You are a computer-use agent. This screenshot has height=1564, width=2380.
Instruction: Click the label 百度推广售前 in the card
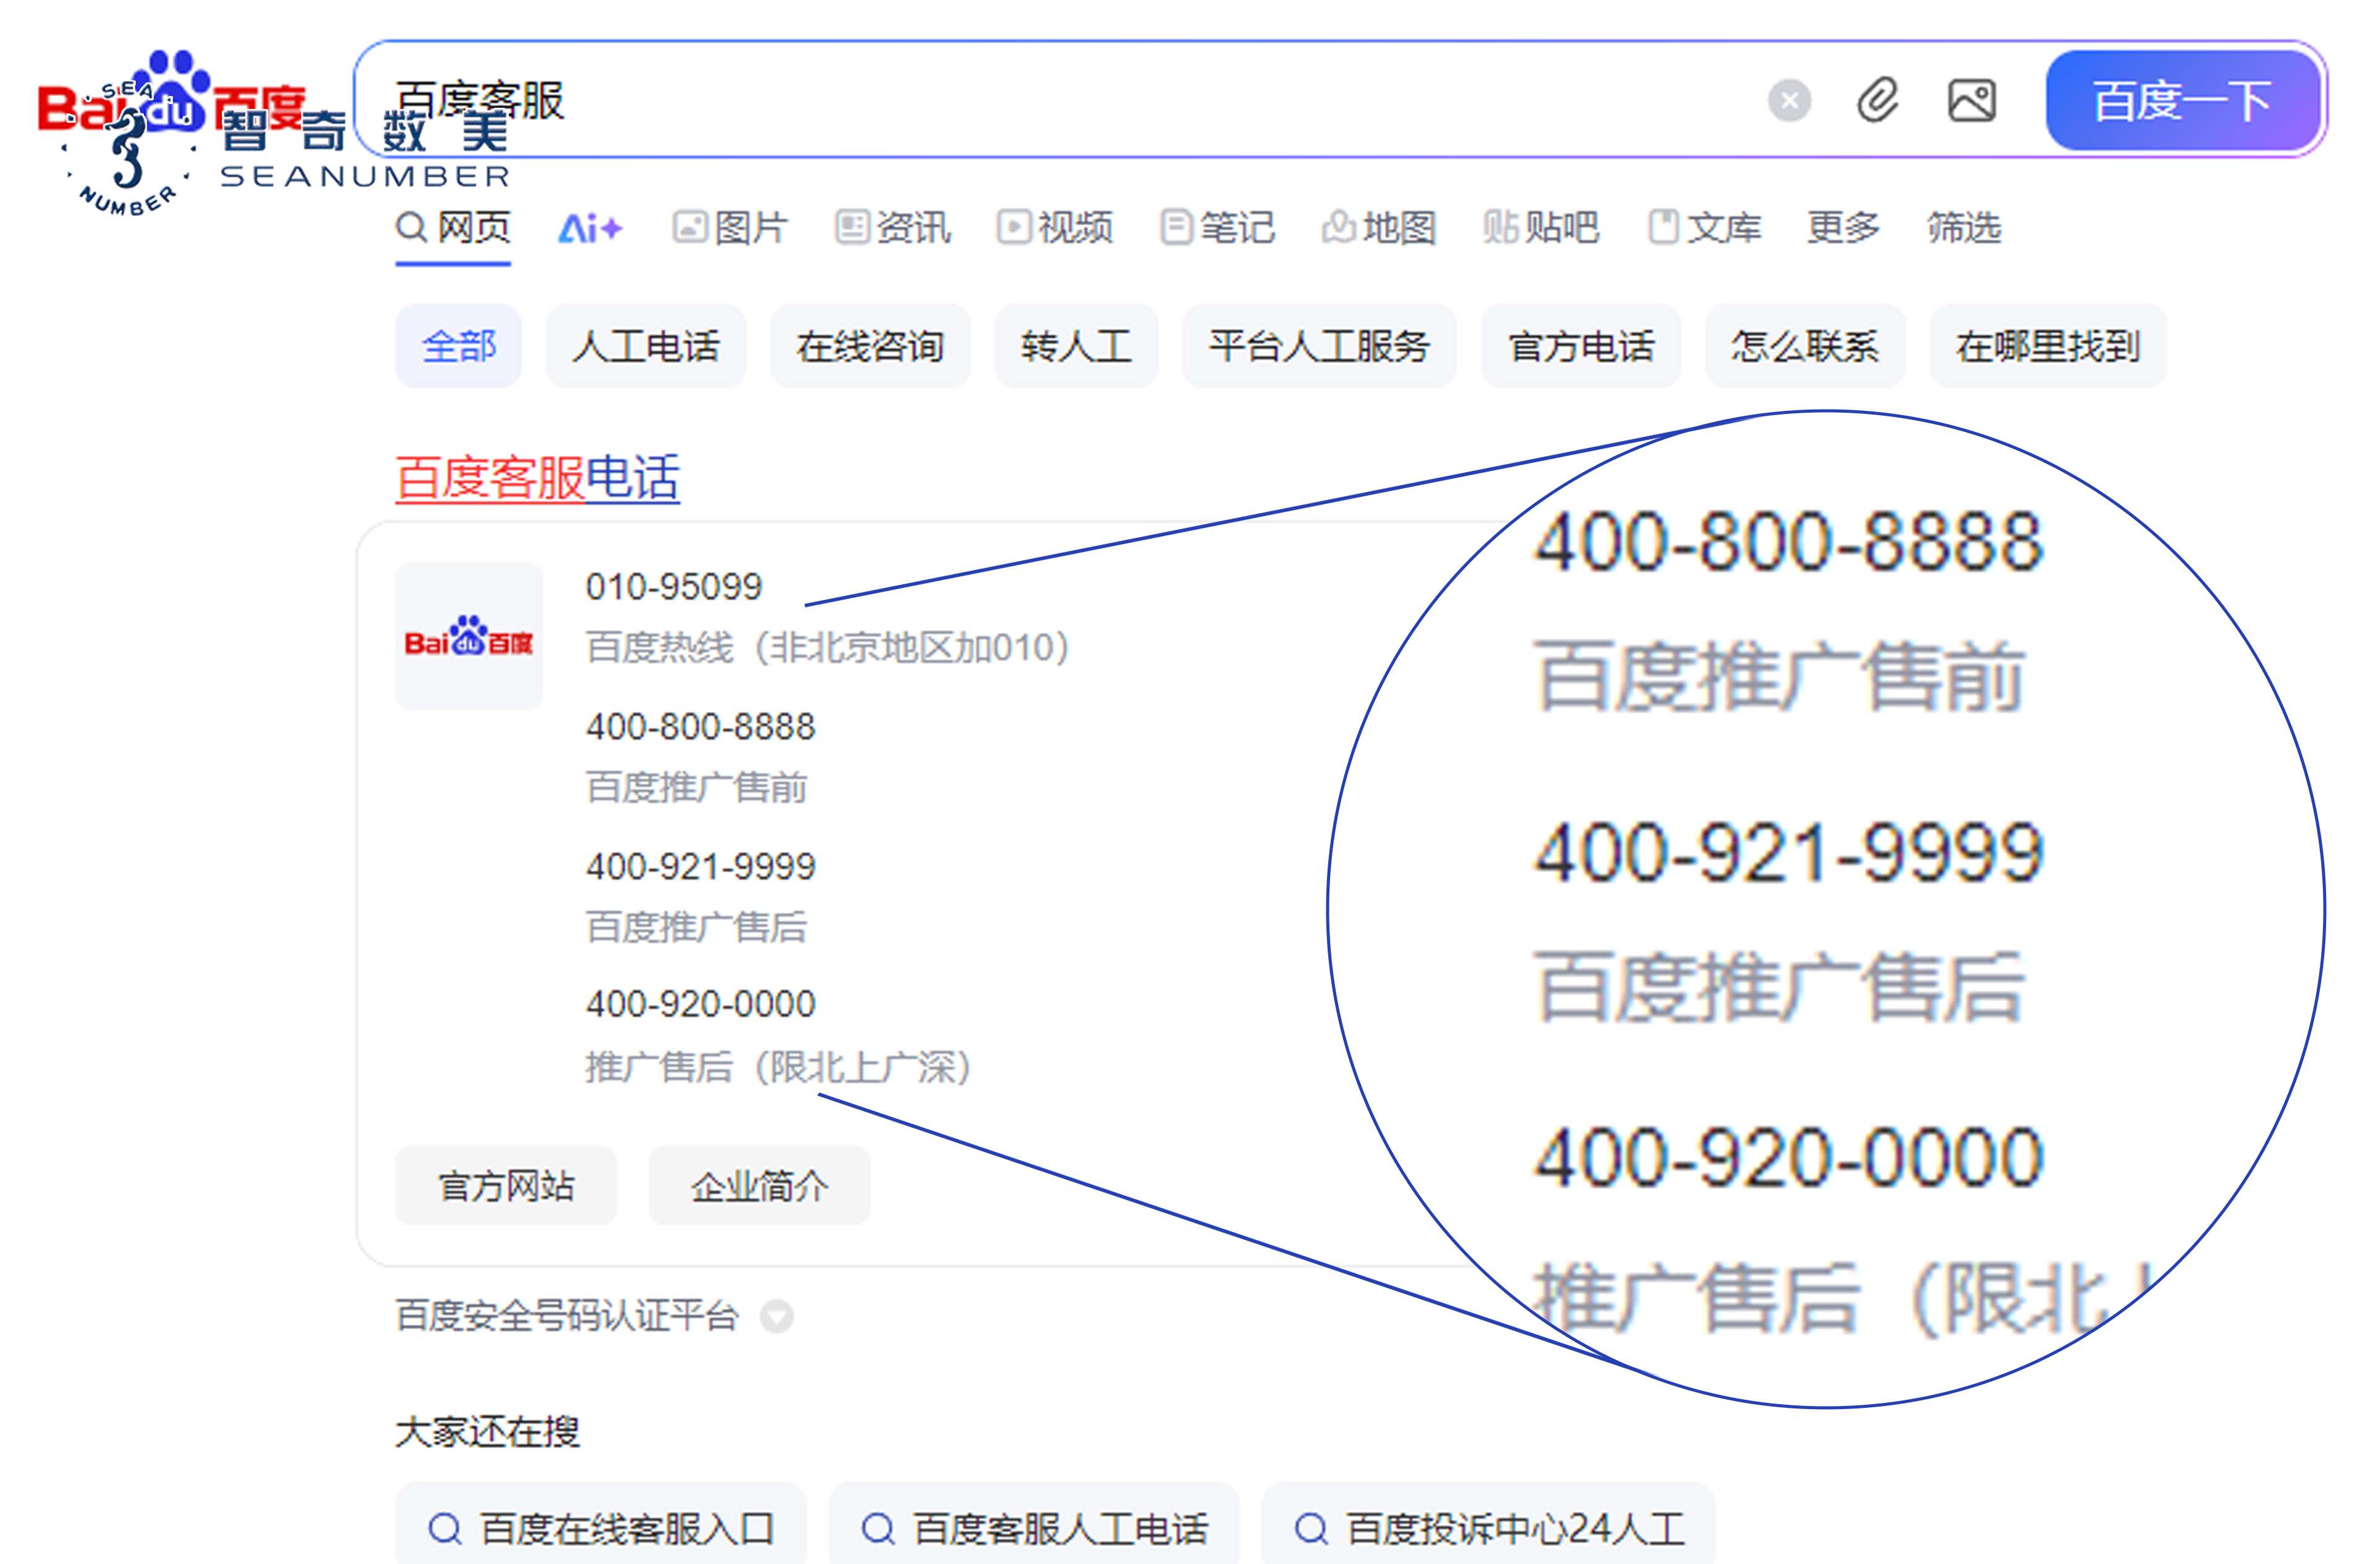coord(697,788)
